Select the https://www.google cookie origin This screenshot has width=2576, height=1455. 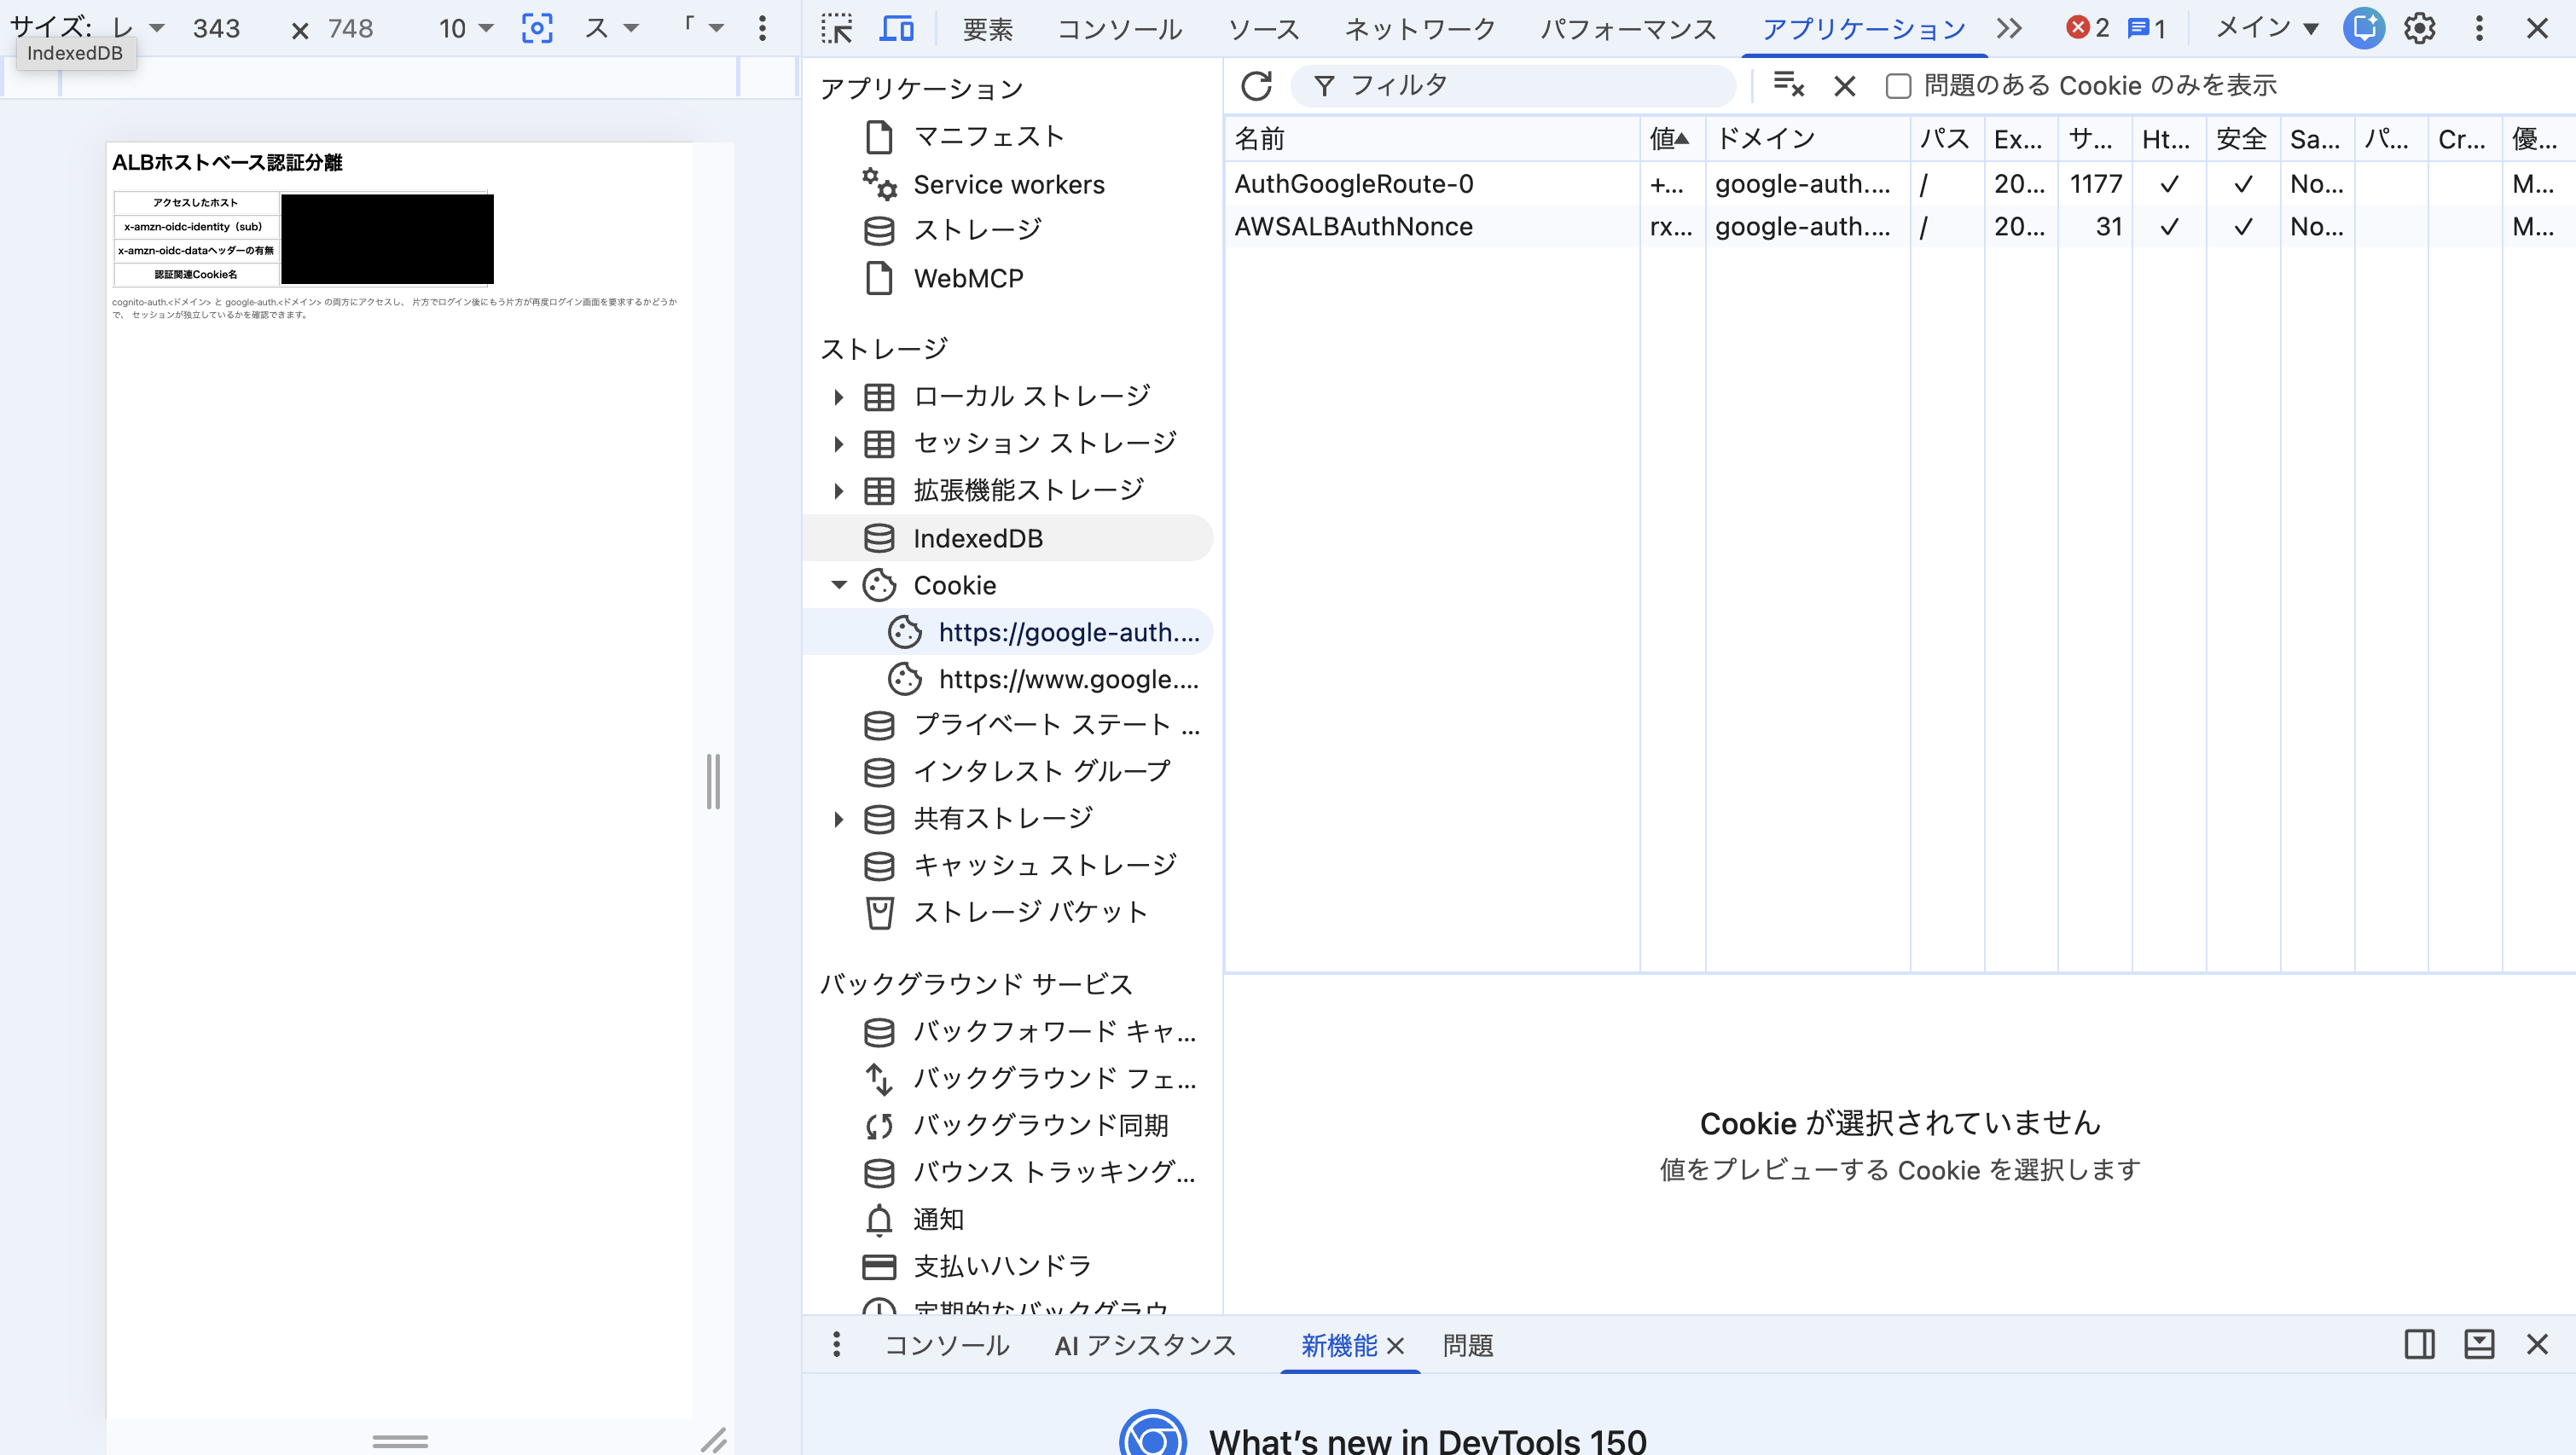pyautogui.click(x=1008, y=679)
